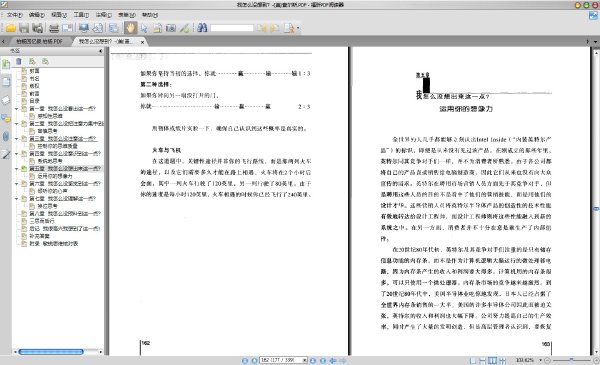Click the pencil typewriter tool icon

coord(185,28)
